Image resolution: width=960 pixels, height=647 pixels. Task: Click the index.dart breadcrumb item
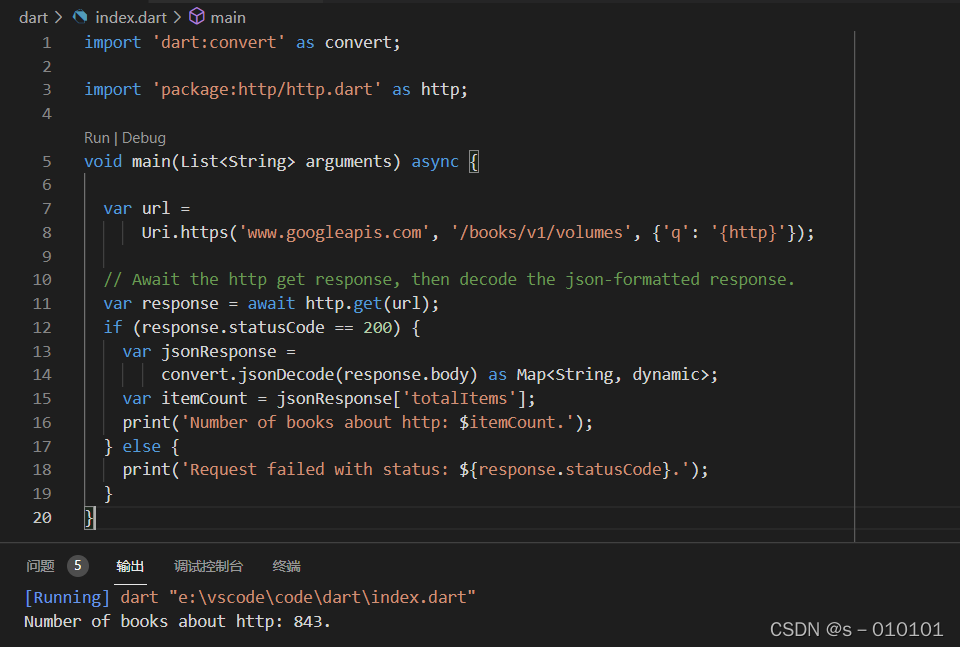click(x=130, y=18)
